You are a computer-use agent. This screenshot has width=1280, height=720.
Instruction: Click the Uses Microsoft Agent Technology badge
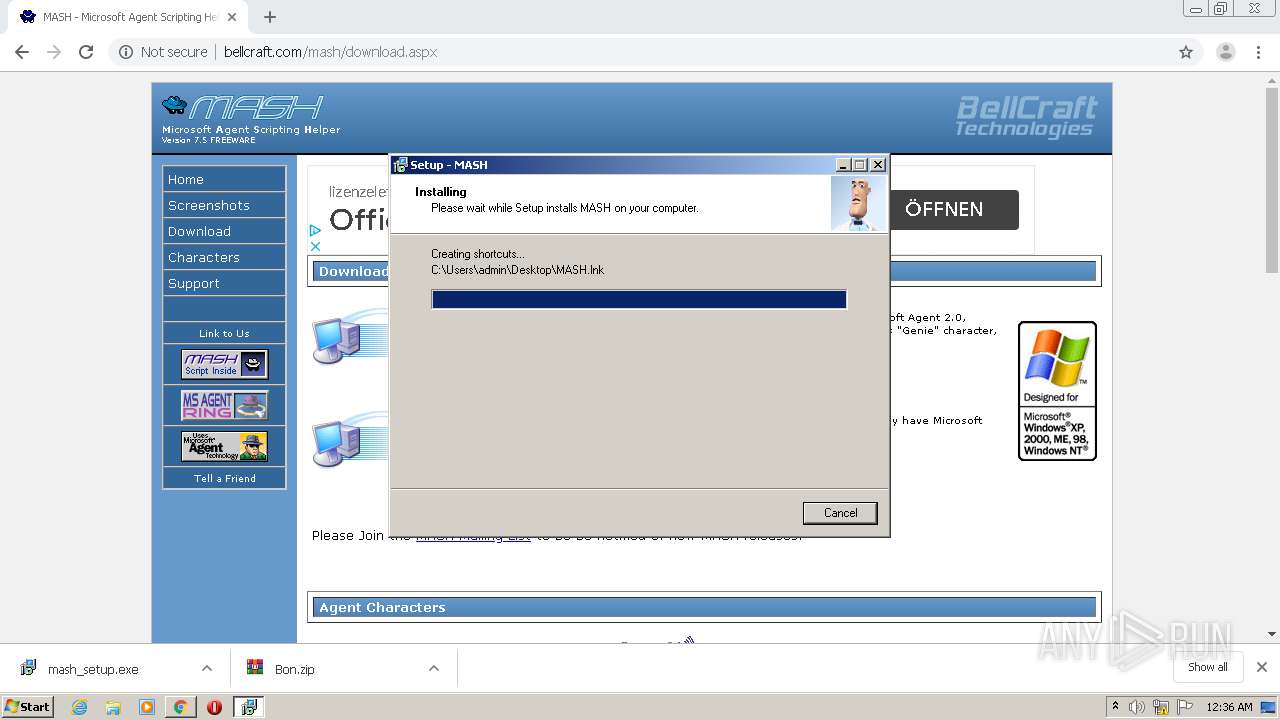pyautogui.click(x=224, y=446)
